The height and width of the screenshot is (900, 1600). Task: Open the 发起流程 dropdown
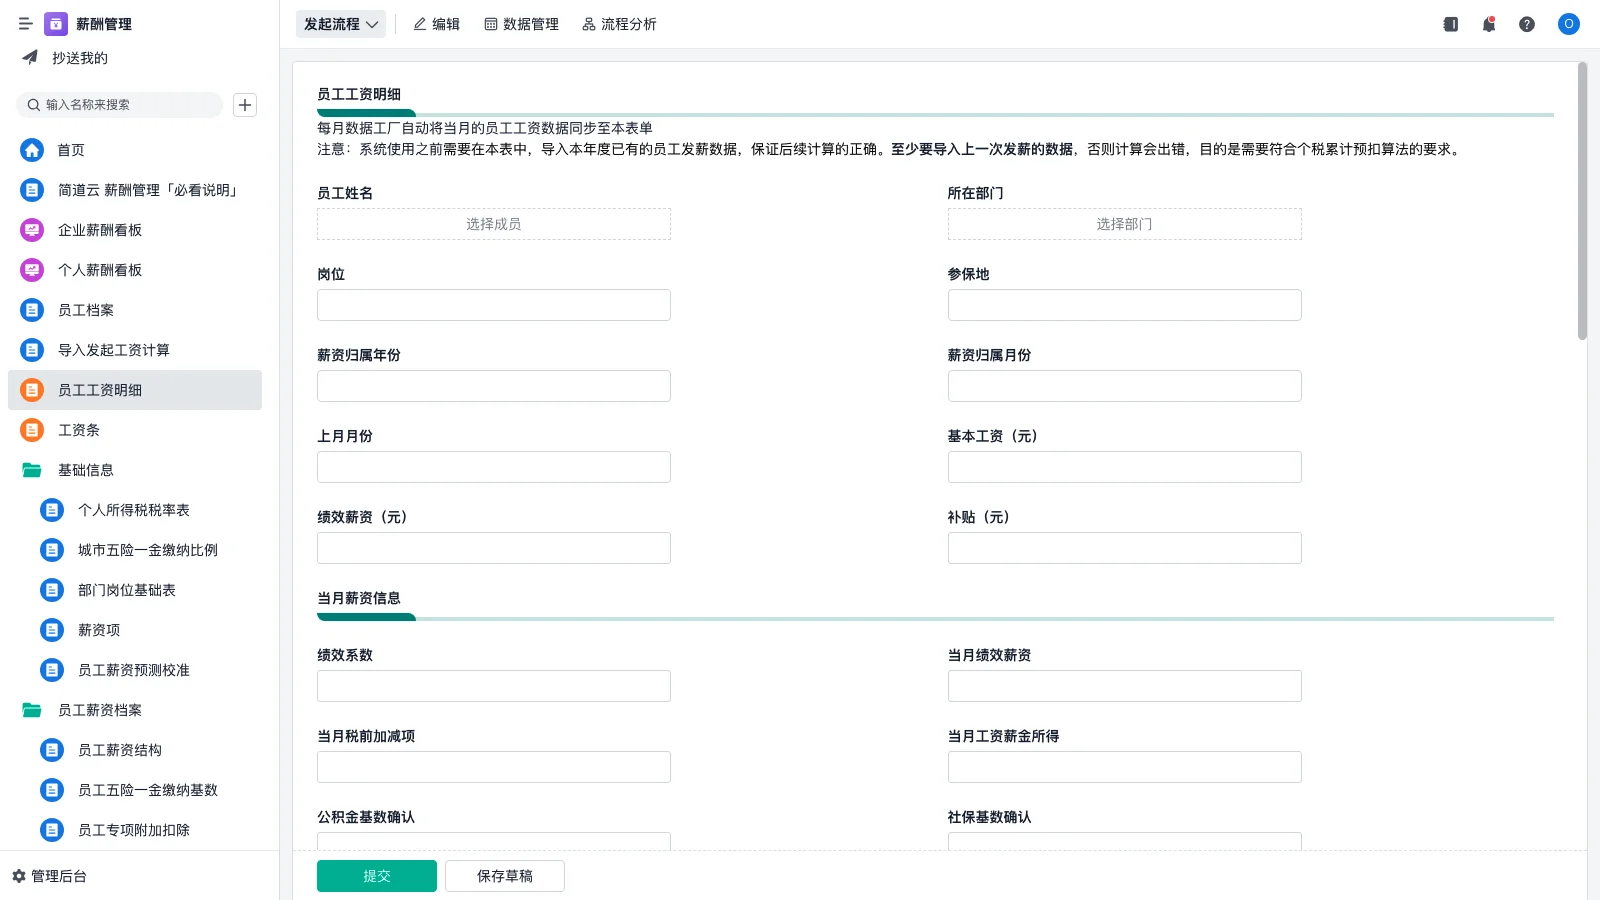[340, 24]
